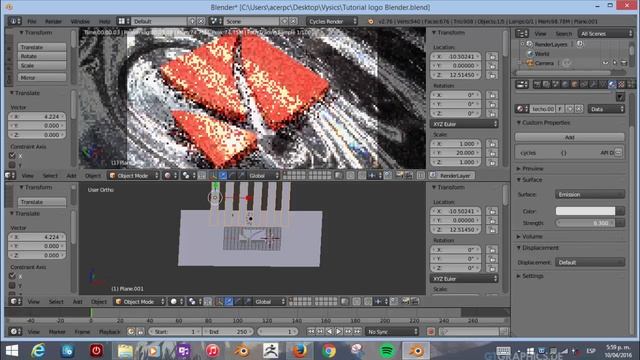Open the top viewport Object Mode dropdown
This screenshot has width=640, height=360.
pyautogui.click(x=133, y=176)
